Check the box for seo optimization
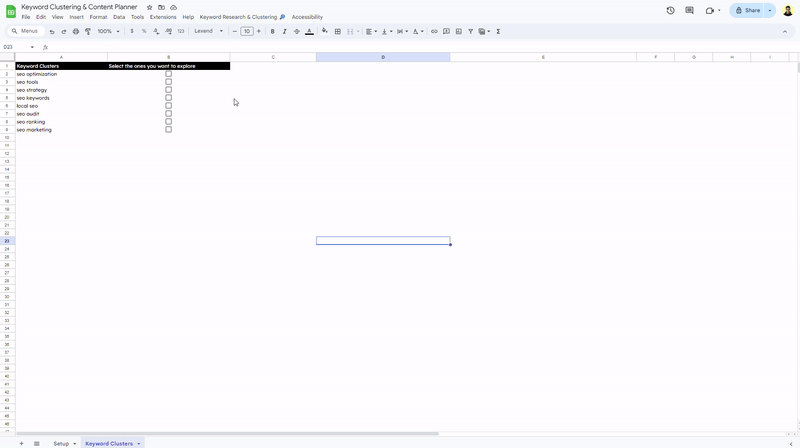The image size is (800, 448). click(168, 74)
